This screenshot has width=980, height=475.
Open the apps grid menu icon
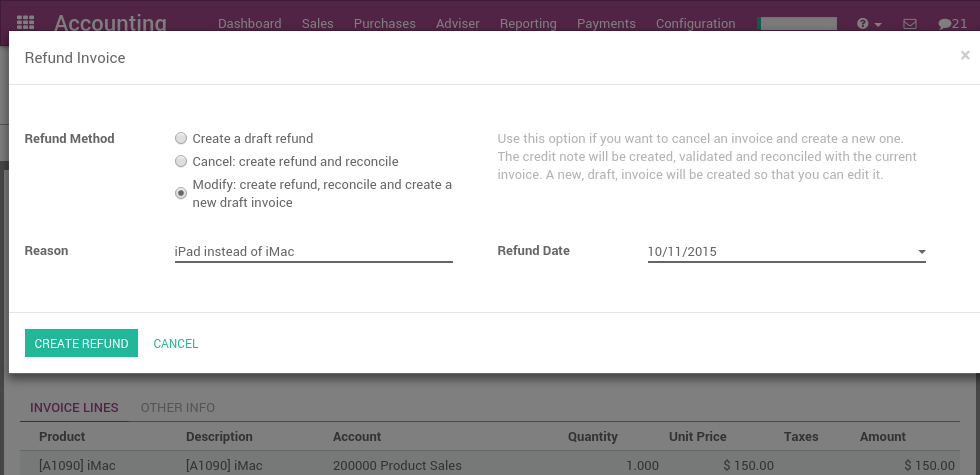26,23
